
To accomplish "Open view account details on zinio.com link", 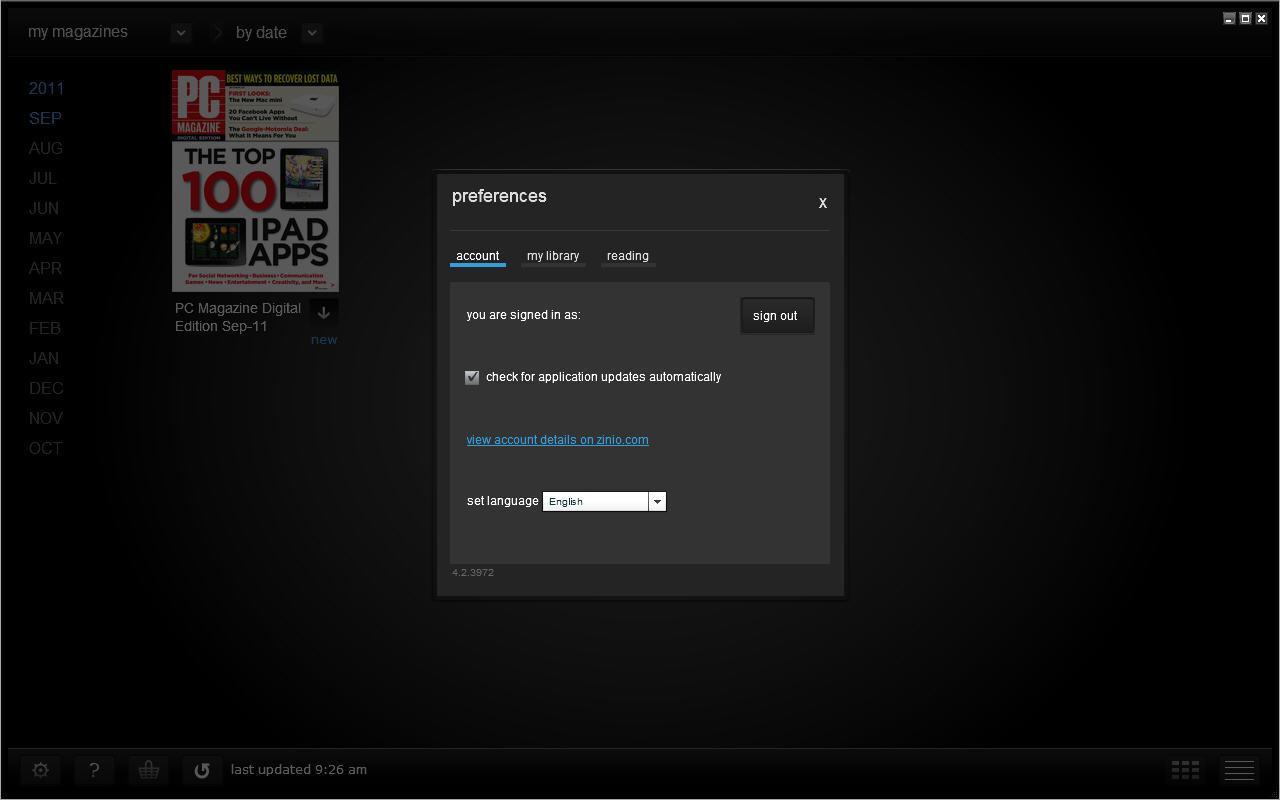I will 557,440.
